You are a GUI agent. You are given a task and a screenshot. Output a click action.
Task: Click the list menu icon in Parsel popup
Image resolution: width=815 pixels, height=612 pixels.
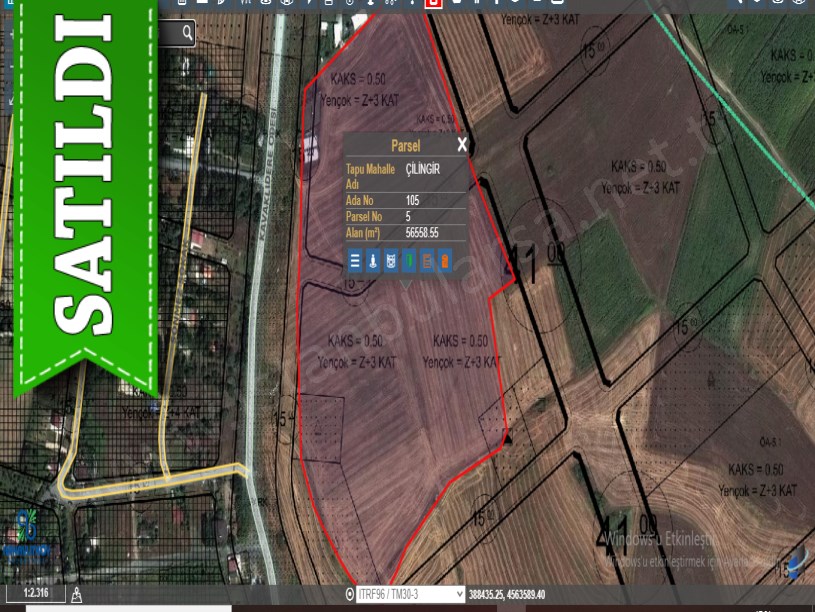tap(355, 262)
